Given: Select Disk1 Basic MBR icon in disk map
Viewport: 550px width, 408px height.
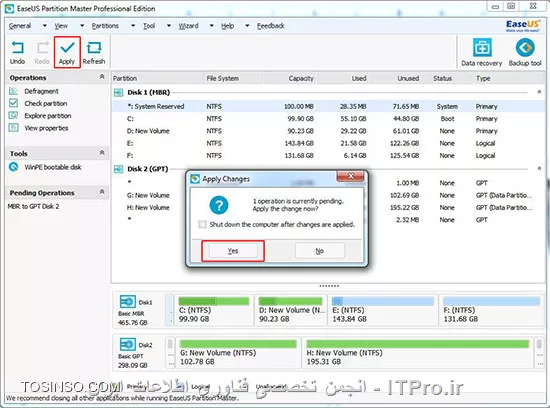Looking at the screenshot, I should point(127,301).
